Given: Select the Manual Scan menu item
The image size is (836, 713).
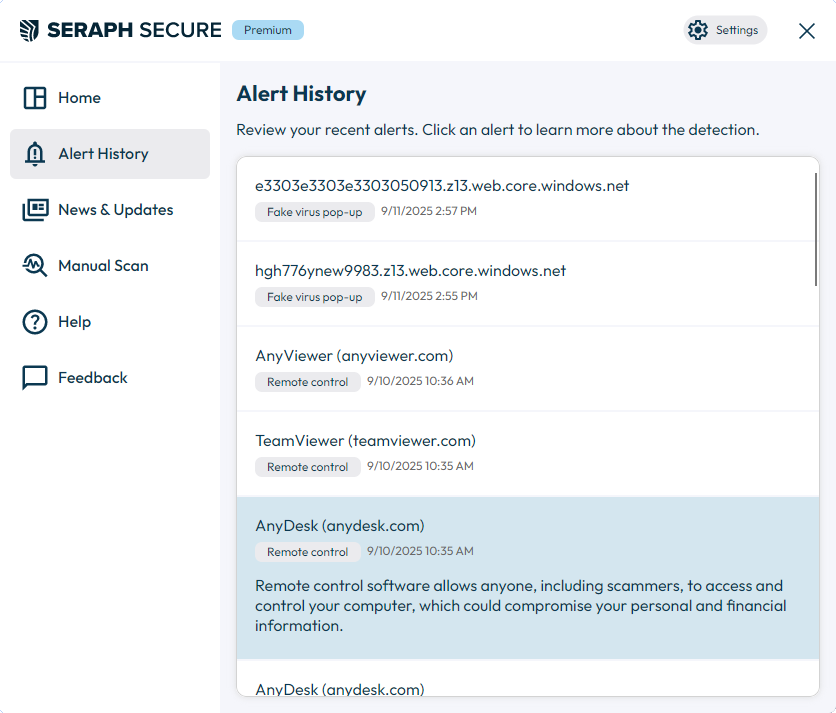Looking at the screenshot, I should (x=110, y=266).
